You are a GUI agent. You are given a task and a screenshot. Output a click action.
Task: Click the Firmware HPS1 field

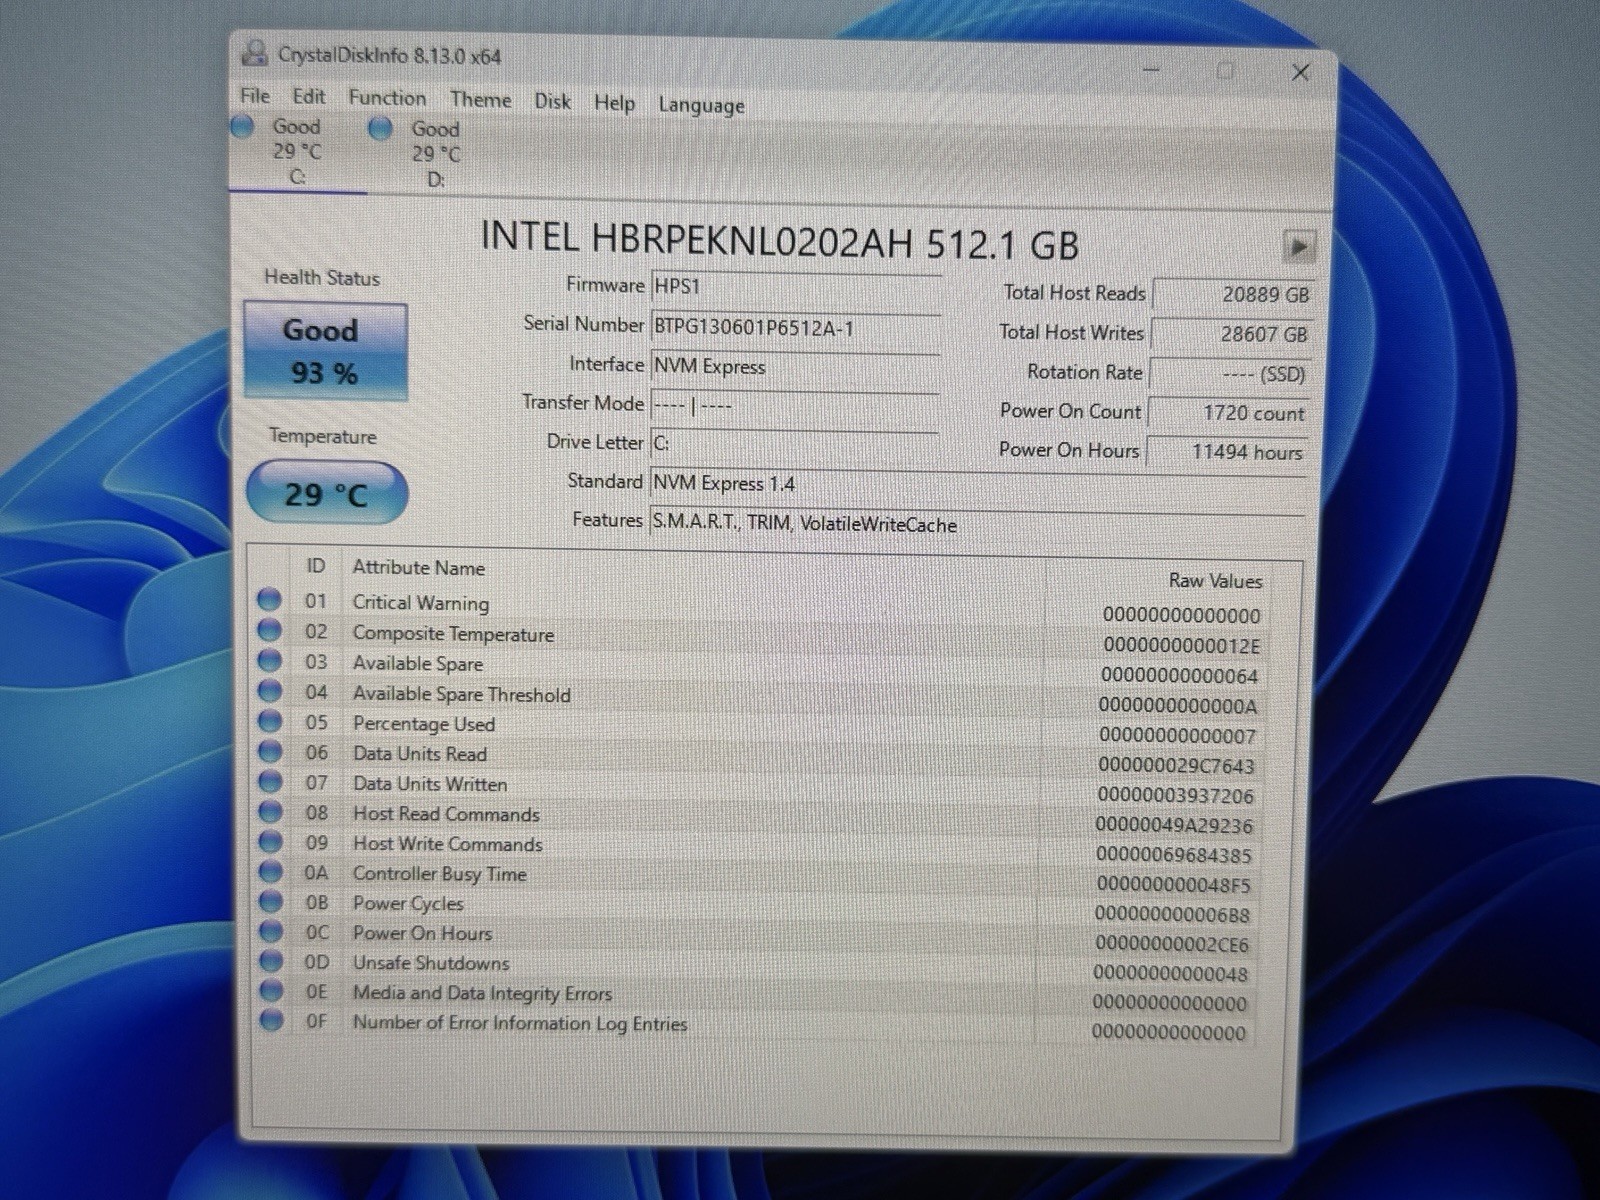(796, 287)
